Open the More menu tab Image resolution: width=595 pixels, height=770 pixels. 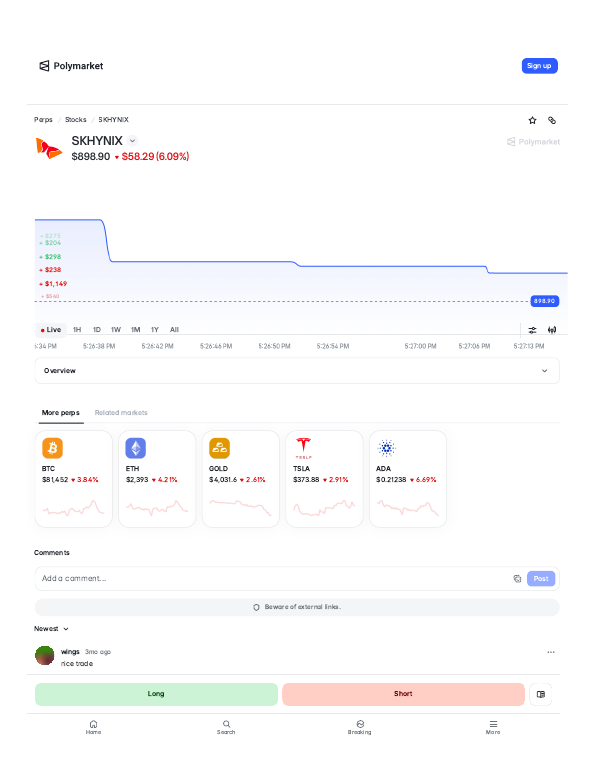493,727
